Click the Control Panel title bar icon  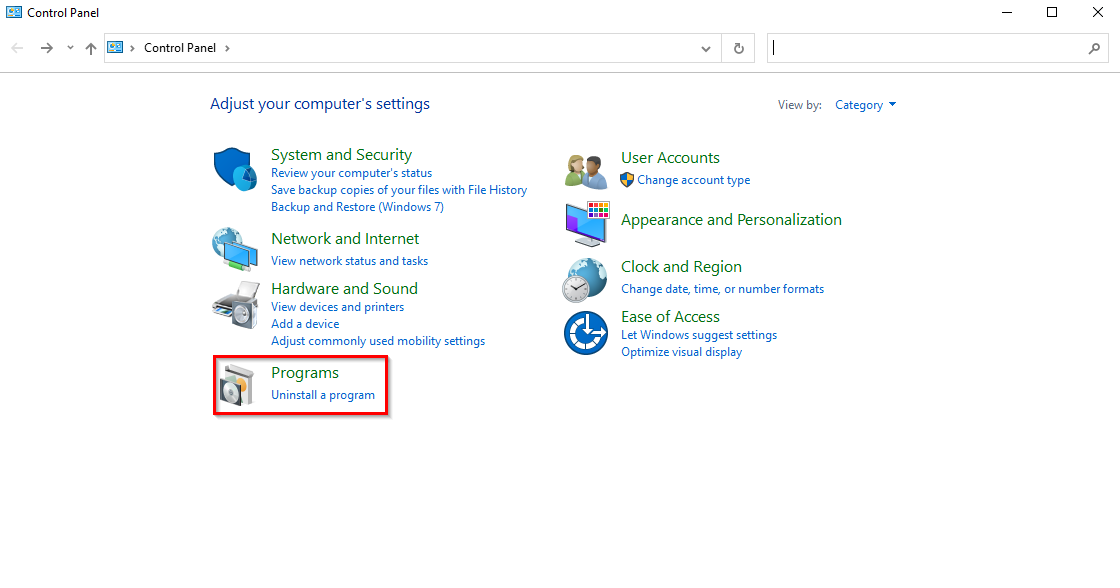(x=14, y=12)
